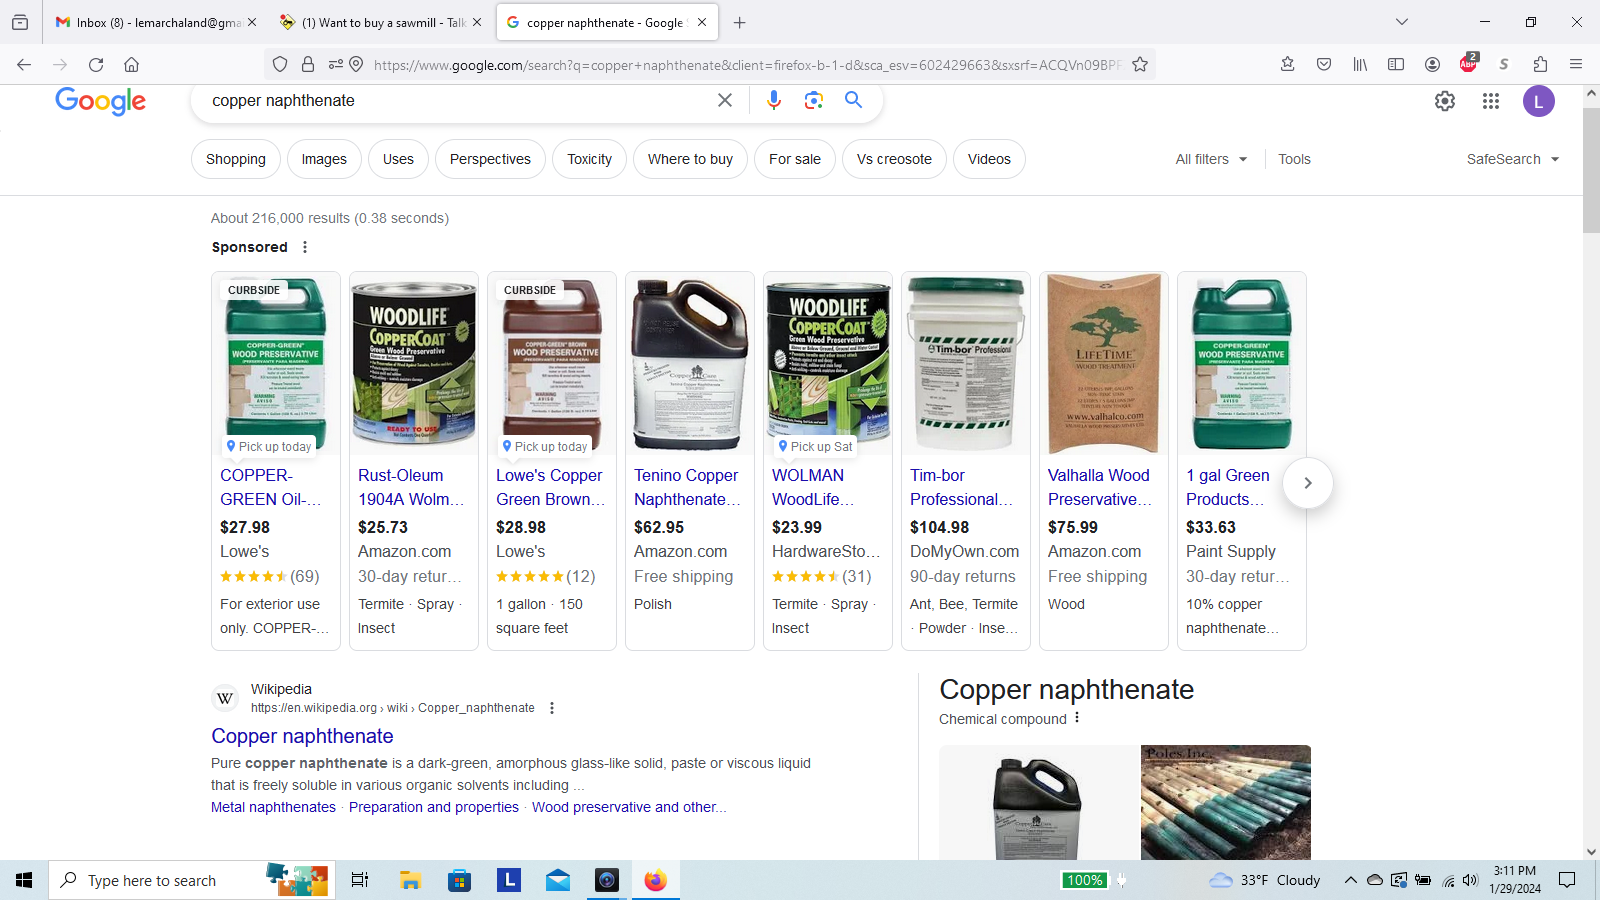Screen dimensions: 1600x900
Task: Go to Firefox home page icon
Action: pyautogui.click(x=131, y=64)
